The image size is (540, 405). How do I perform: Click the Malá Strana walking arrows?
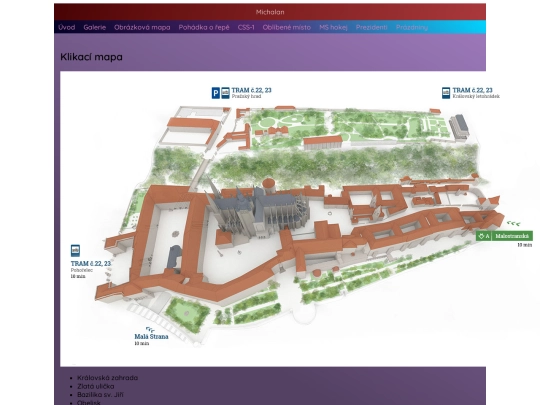tap(150, 330)
